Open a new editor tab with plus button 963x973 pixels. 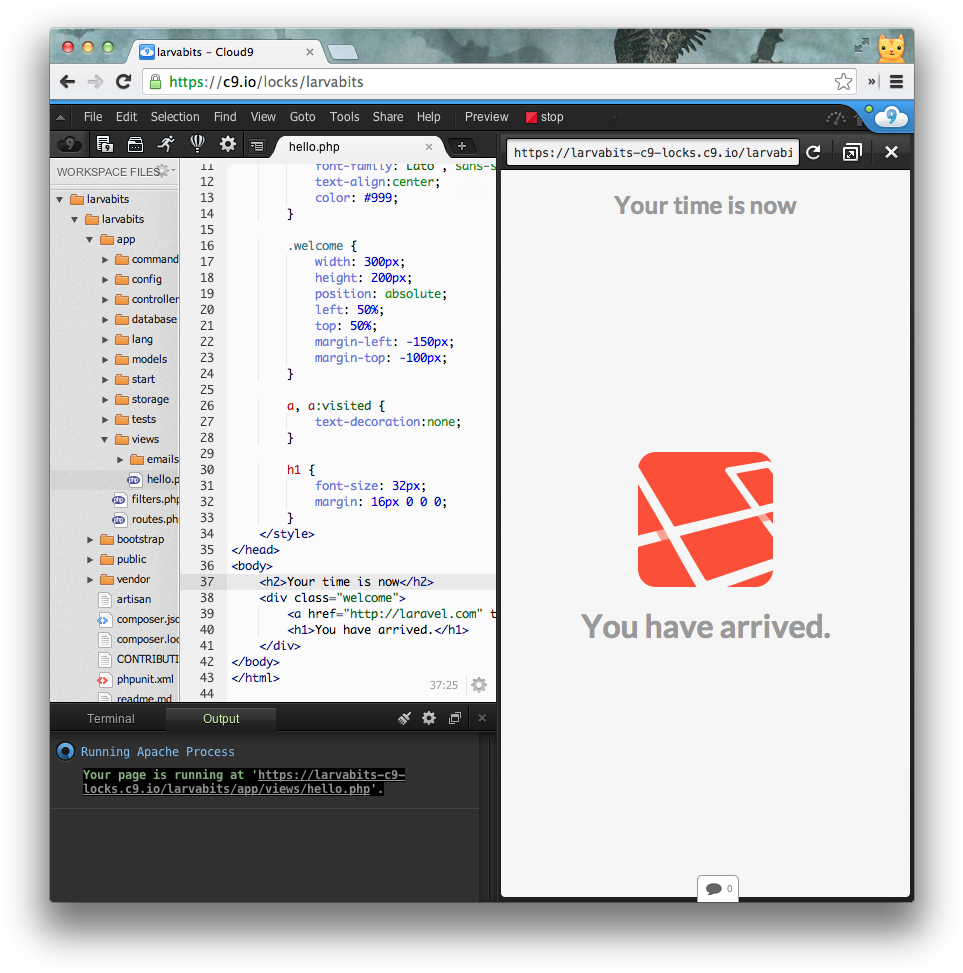tap(462, 146)
